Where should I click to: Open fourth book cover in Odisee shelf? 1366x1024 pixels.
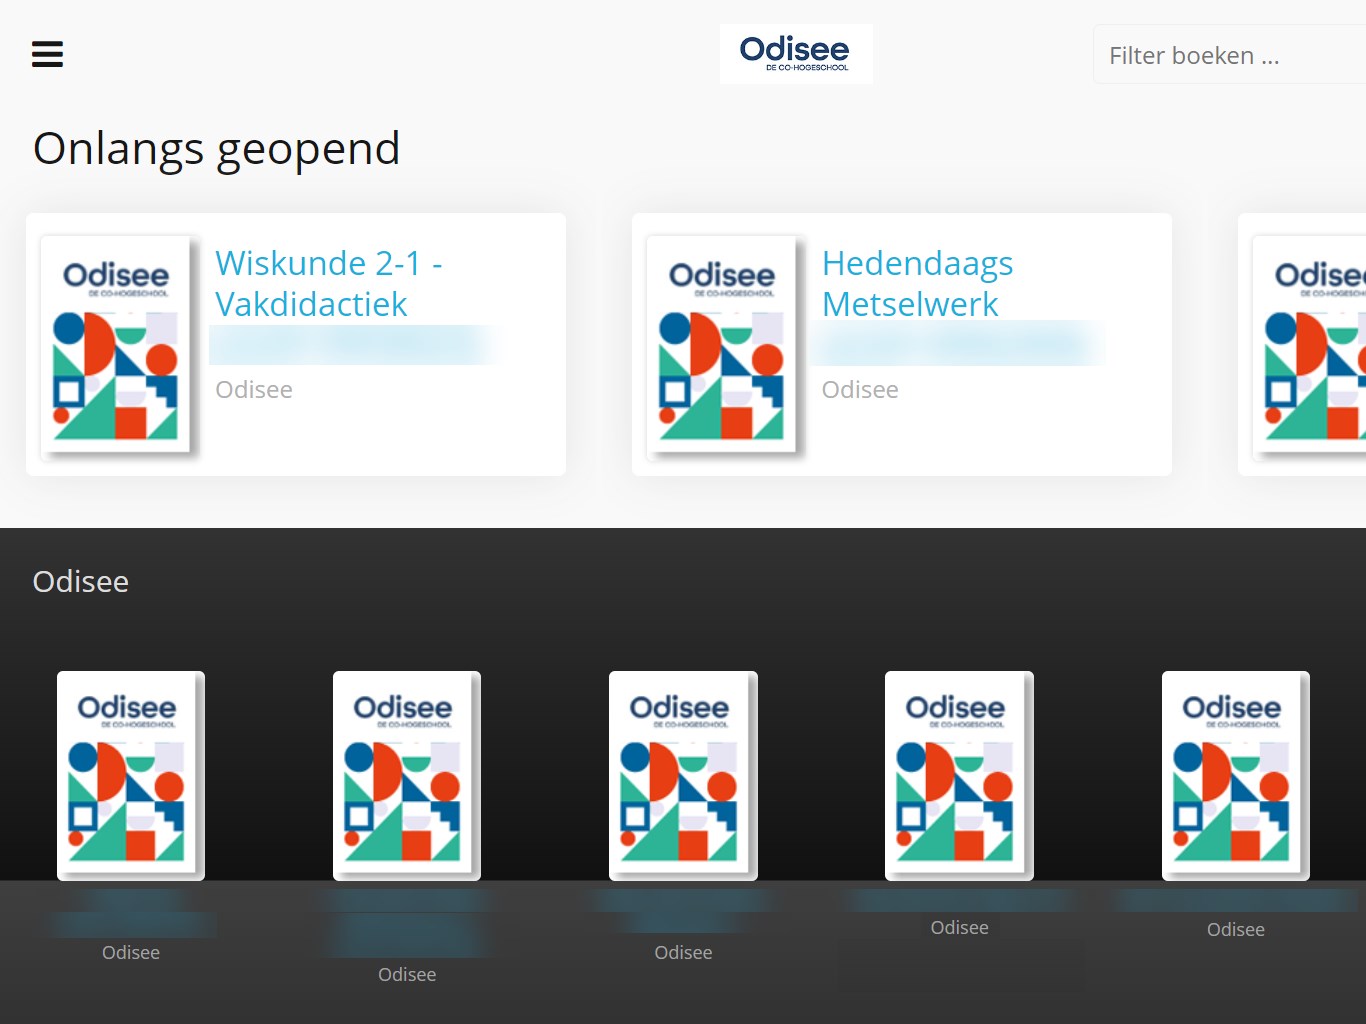pyautogui.click(x=959, y=776)
